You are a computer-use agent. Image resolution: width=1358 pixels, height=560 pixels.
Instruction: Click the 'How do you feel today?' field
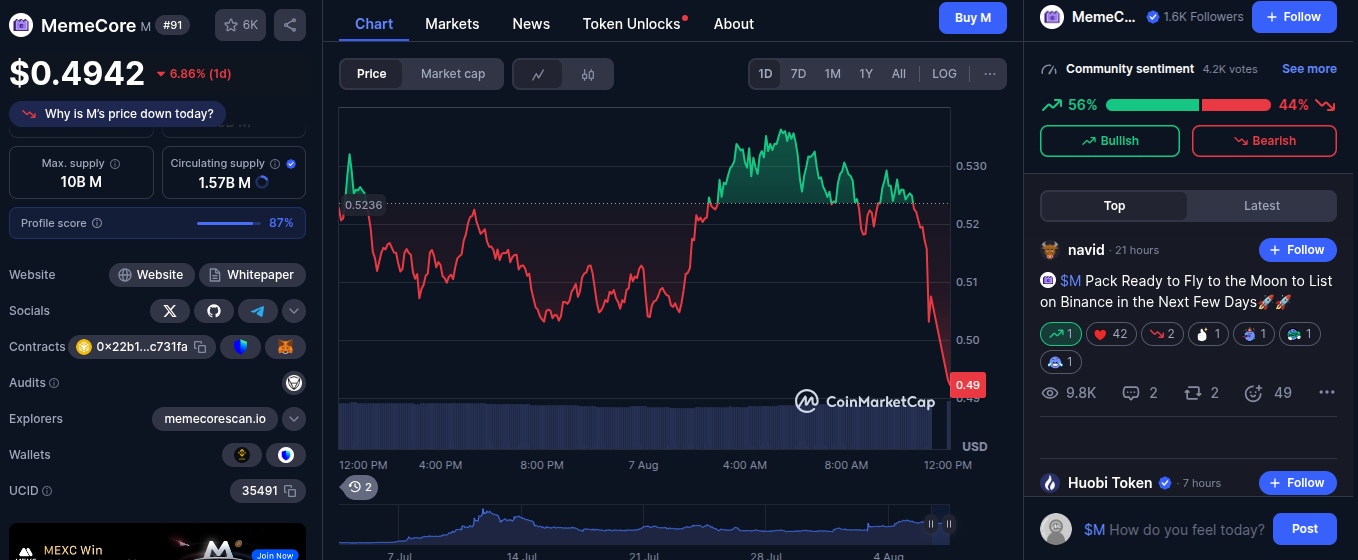1185,529
